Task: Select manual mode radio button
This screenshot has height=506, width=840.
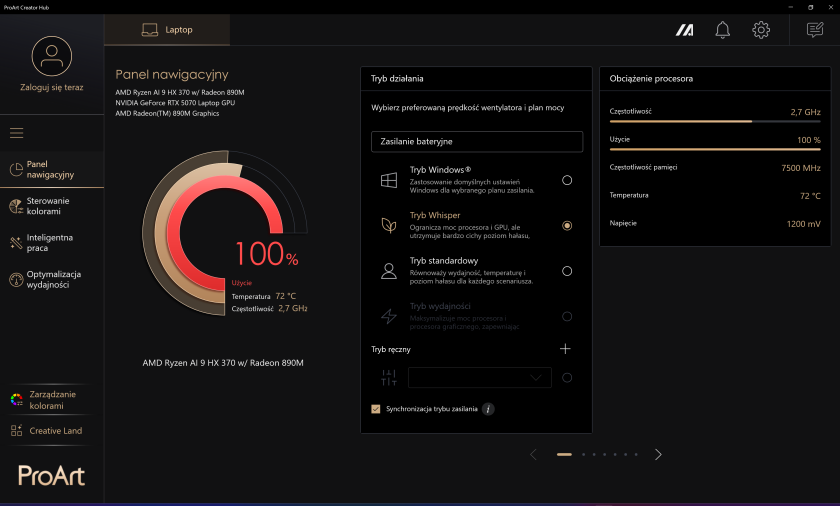Action: (567, 378)
